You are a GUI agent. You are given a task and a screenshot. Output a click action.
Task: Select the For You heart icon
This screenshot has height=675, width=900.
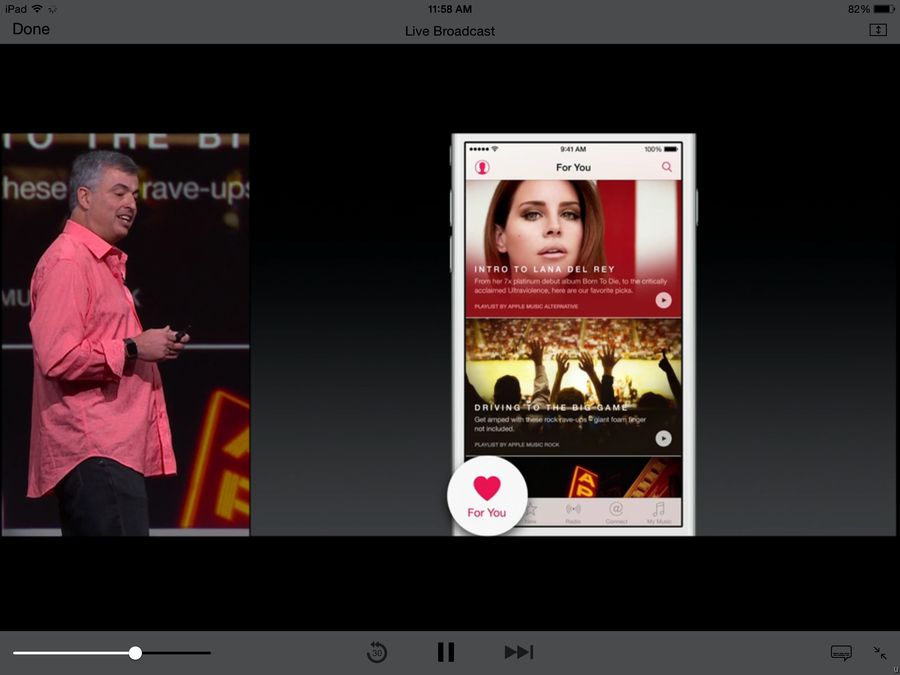point(487,488)
